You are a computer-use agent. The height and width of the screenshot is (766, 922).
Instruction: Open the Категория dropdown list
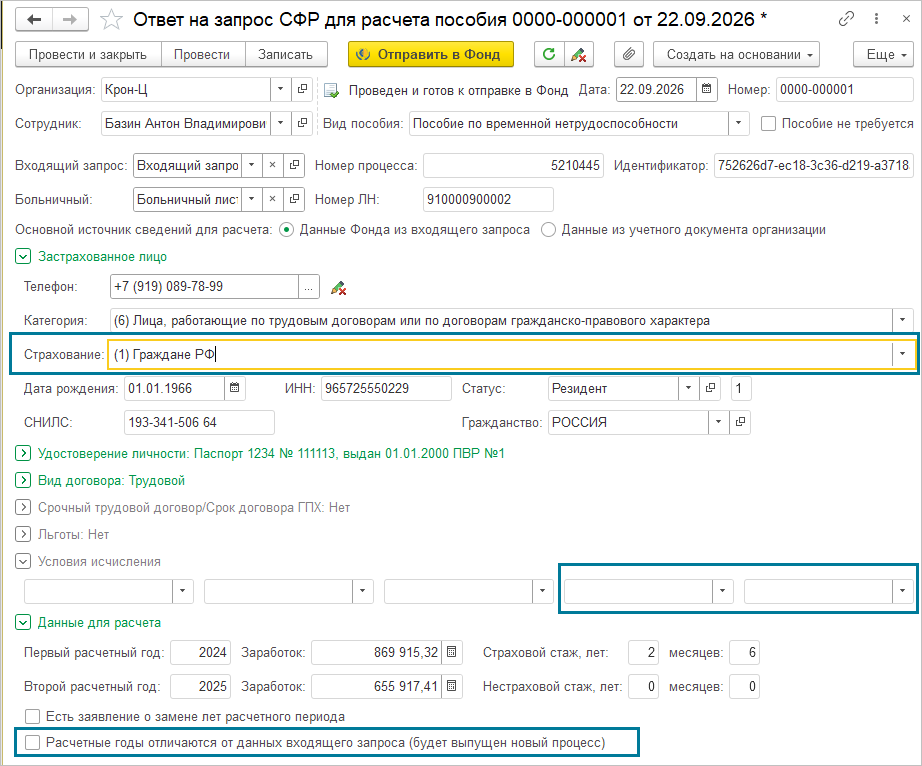(x=902, y=320)
